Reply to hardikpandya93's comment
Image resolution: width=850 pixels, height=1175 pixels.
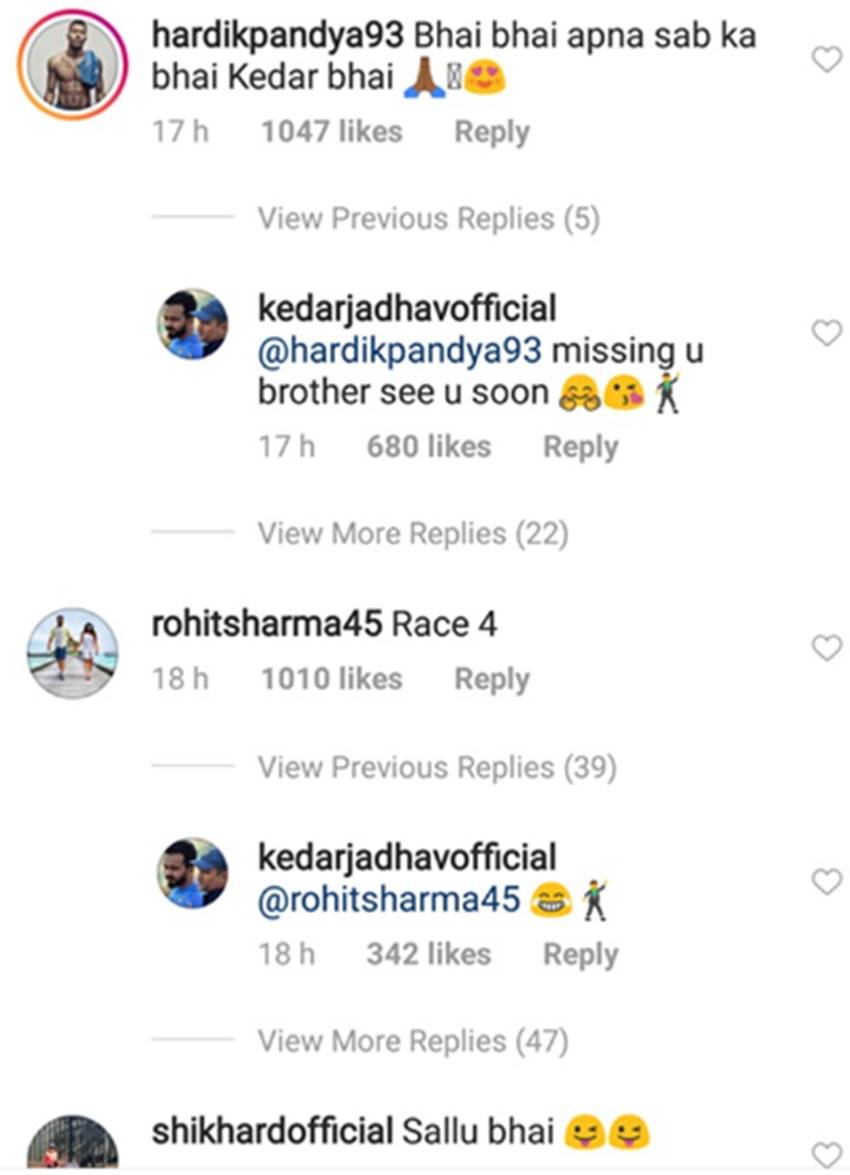pos(491,132)
